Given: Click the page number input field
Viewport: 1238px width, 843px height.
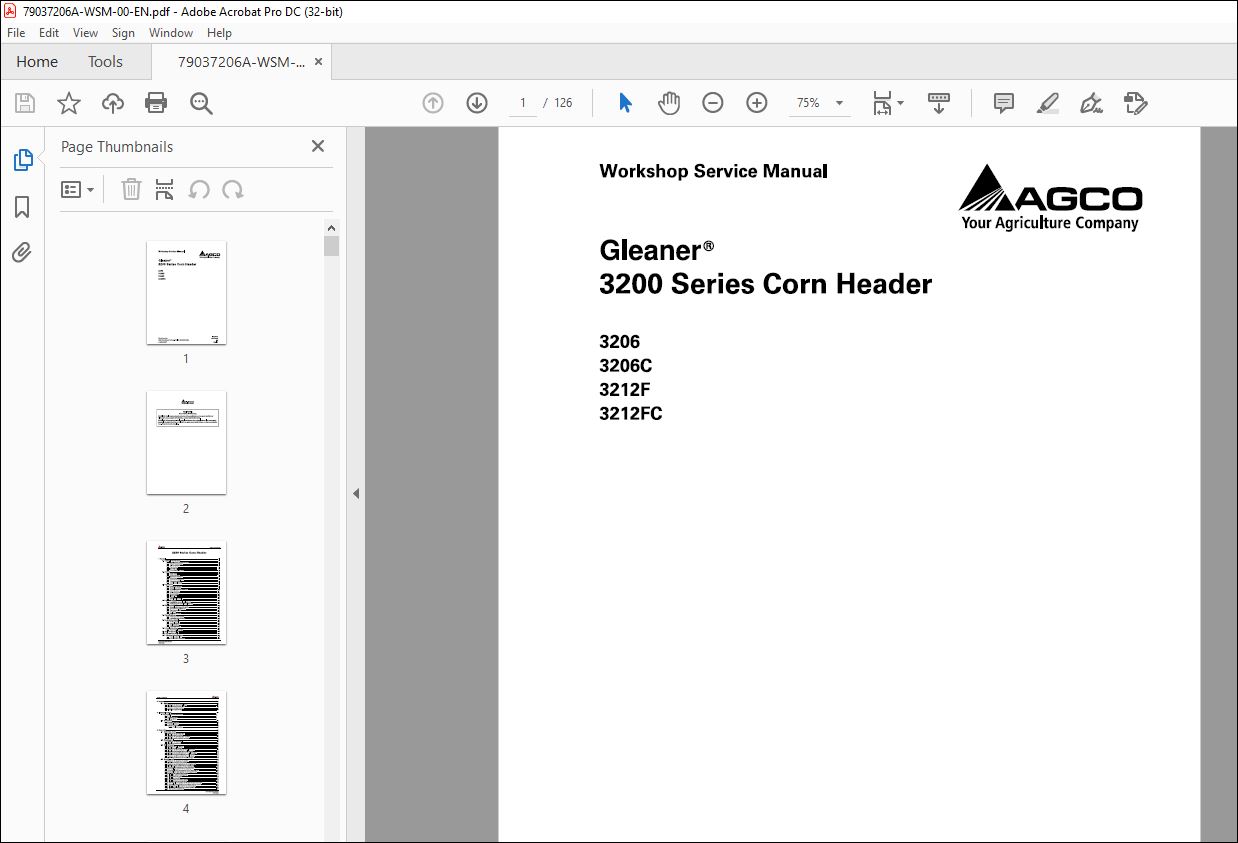Looking at the screenshot, I should coord(523,103).
